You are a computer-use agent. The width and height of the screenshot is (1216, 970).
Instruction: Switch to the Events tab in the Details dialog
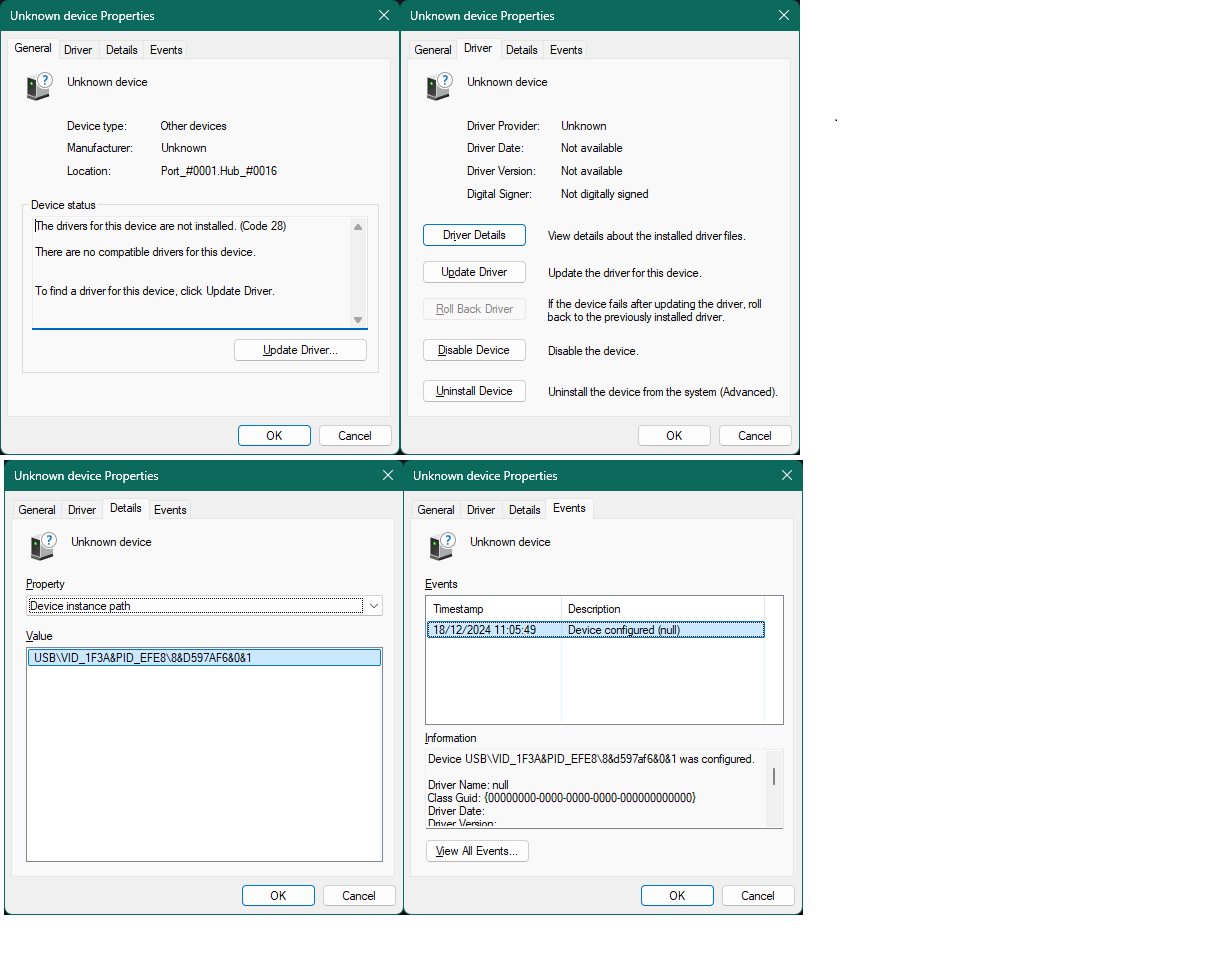point(170,509)
